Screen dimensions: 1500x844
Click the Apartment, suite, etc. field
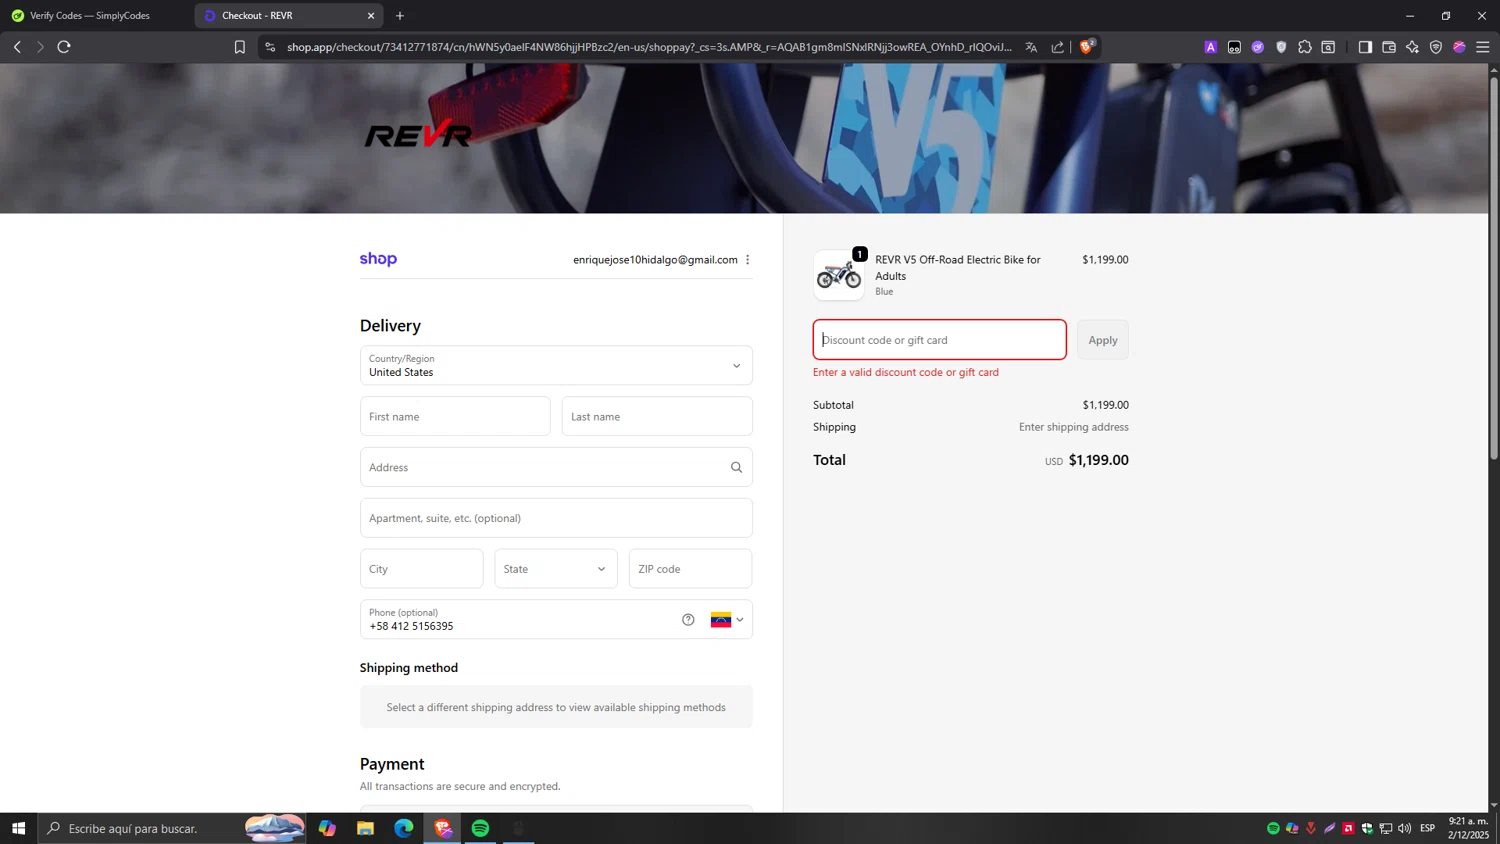coord(556,518)
